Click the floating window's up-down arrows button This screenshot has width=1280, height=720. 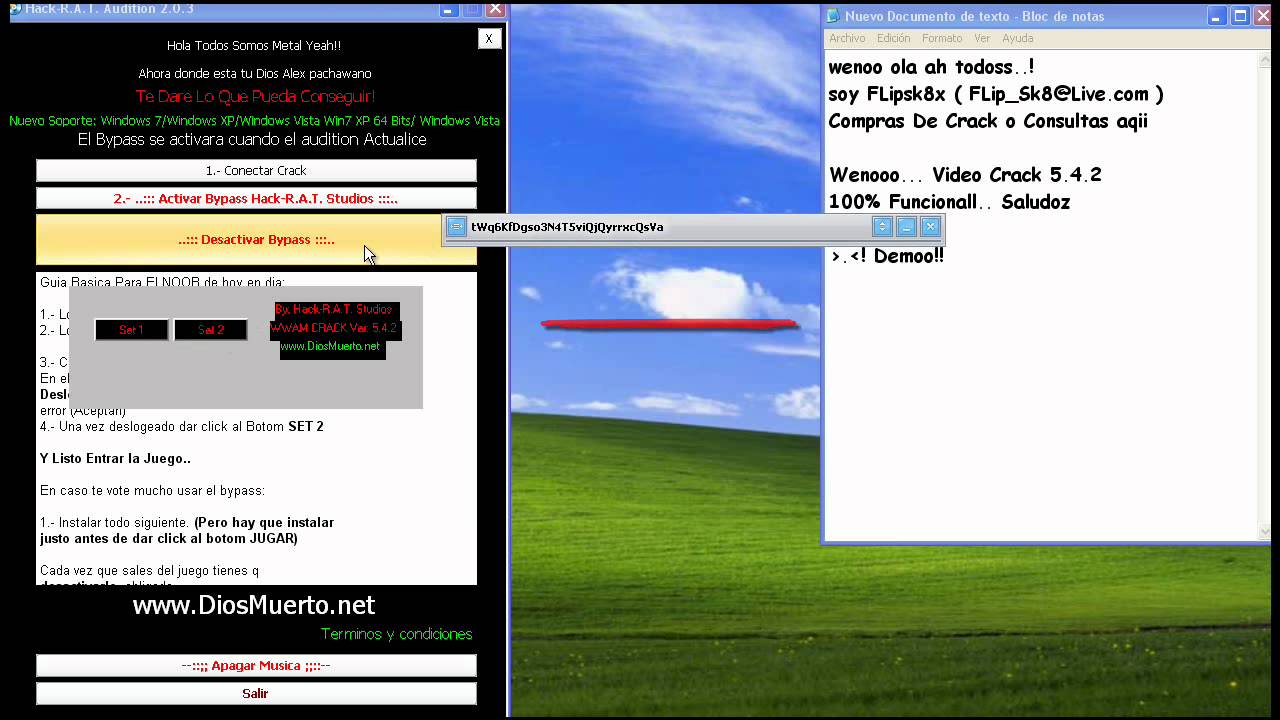[x=882, y=227]
